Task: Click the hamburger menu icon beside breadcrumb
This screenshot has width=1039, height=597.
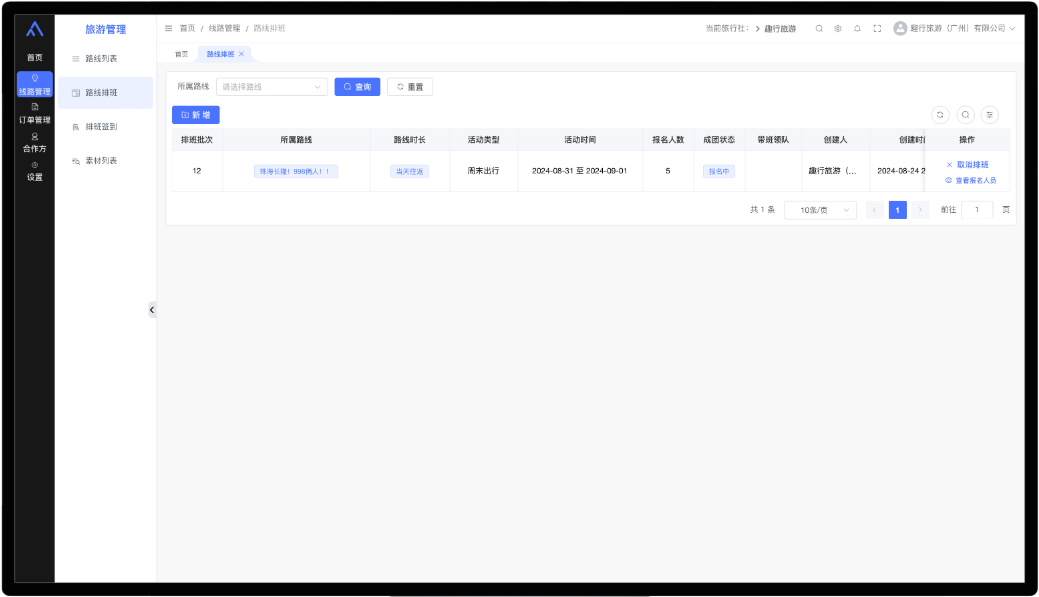Action: pyautogui.click(x=168, y=28)
